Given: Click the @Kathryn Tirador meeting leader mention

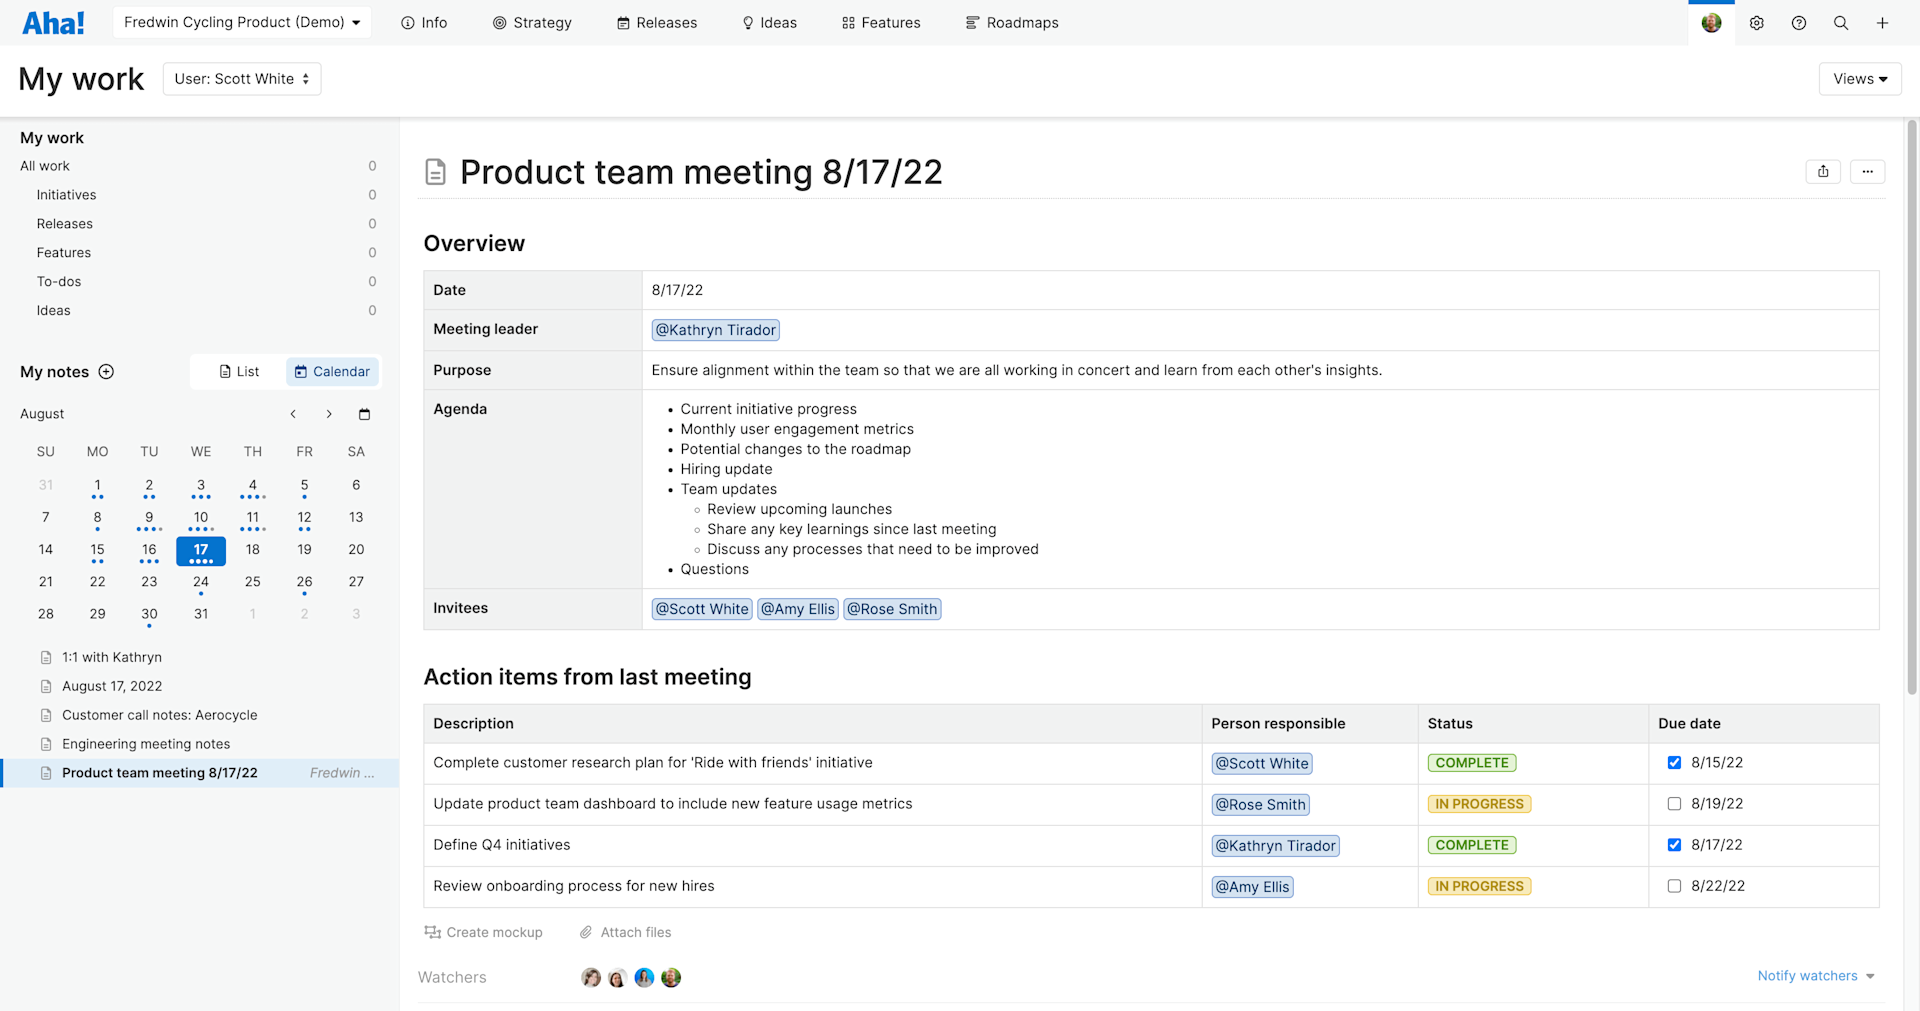Looking at the screenshot, I should (715, 329).
